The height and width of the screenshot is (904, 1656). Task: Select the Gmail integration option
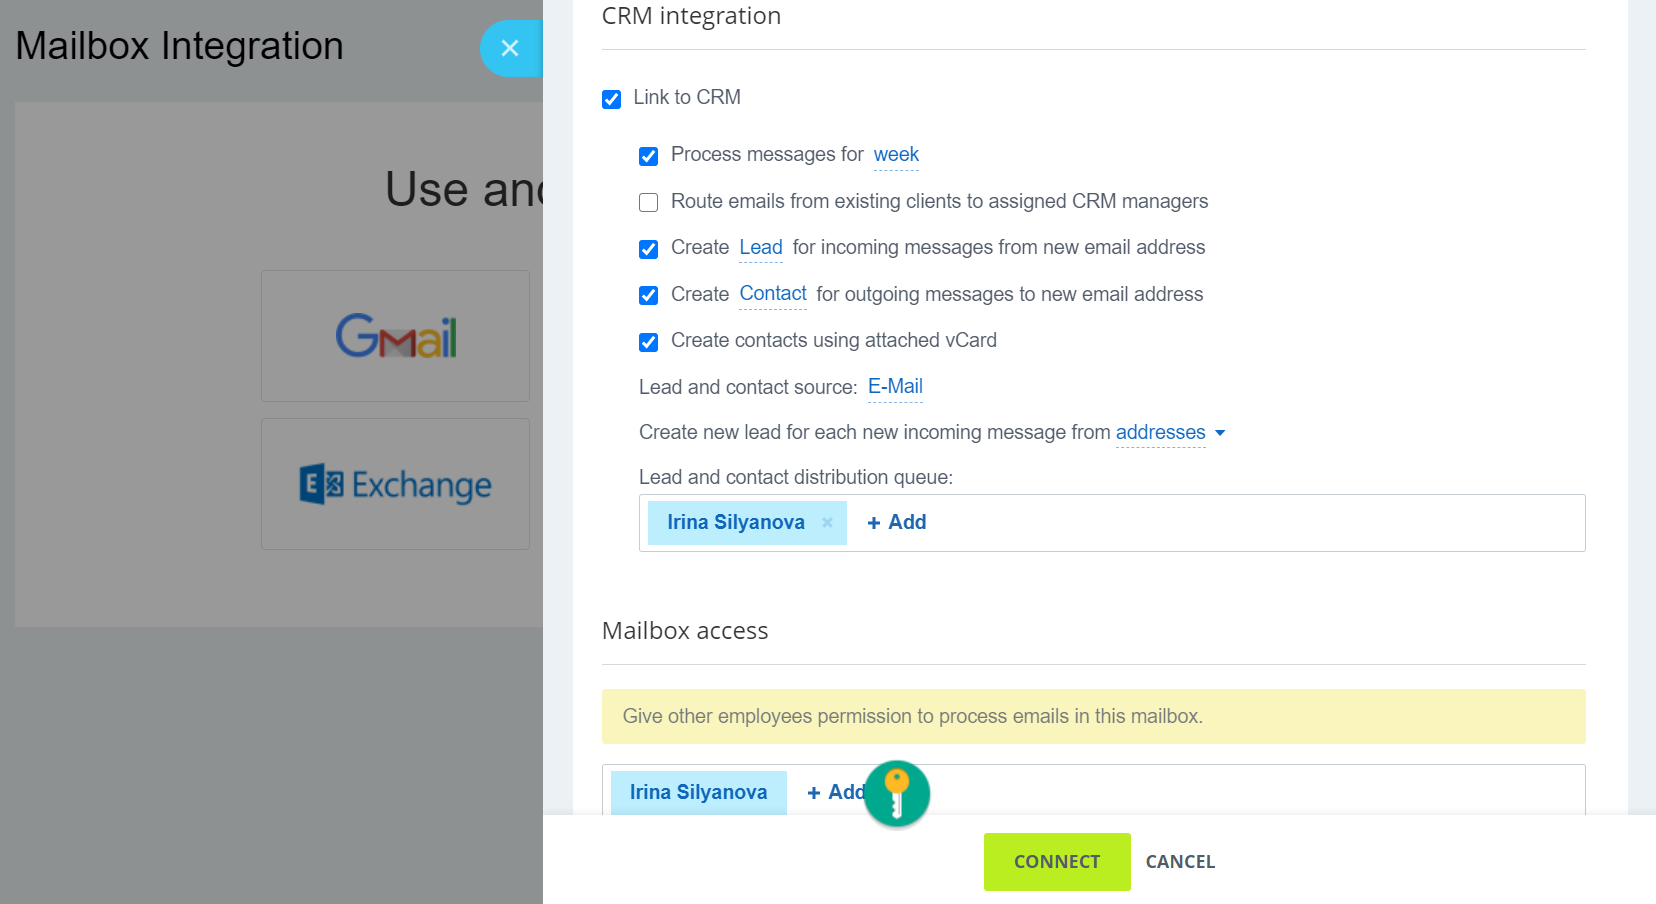click(x=395, y=336)
